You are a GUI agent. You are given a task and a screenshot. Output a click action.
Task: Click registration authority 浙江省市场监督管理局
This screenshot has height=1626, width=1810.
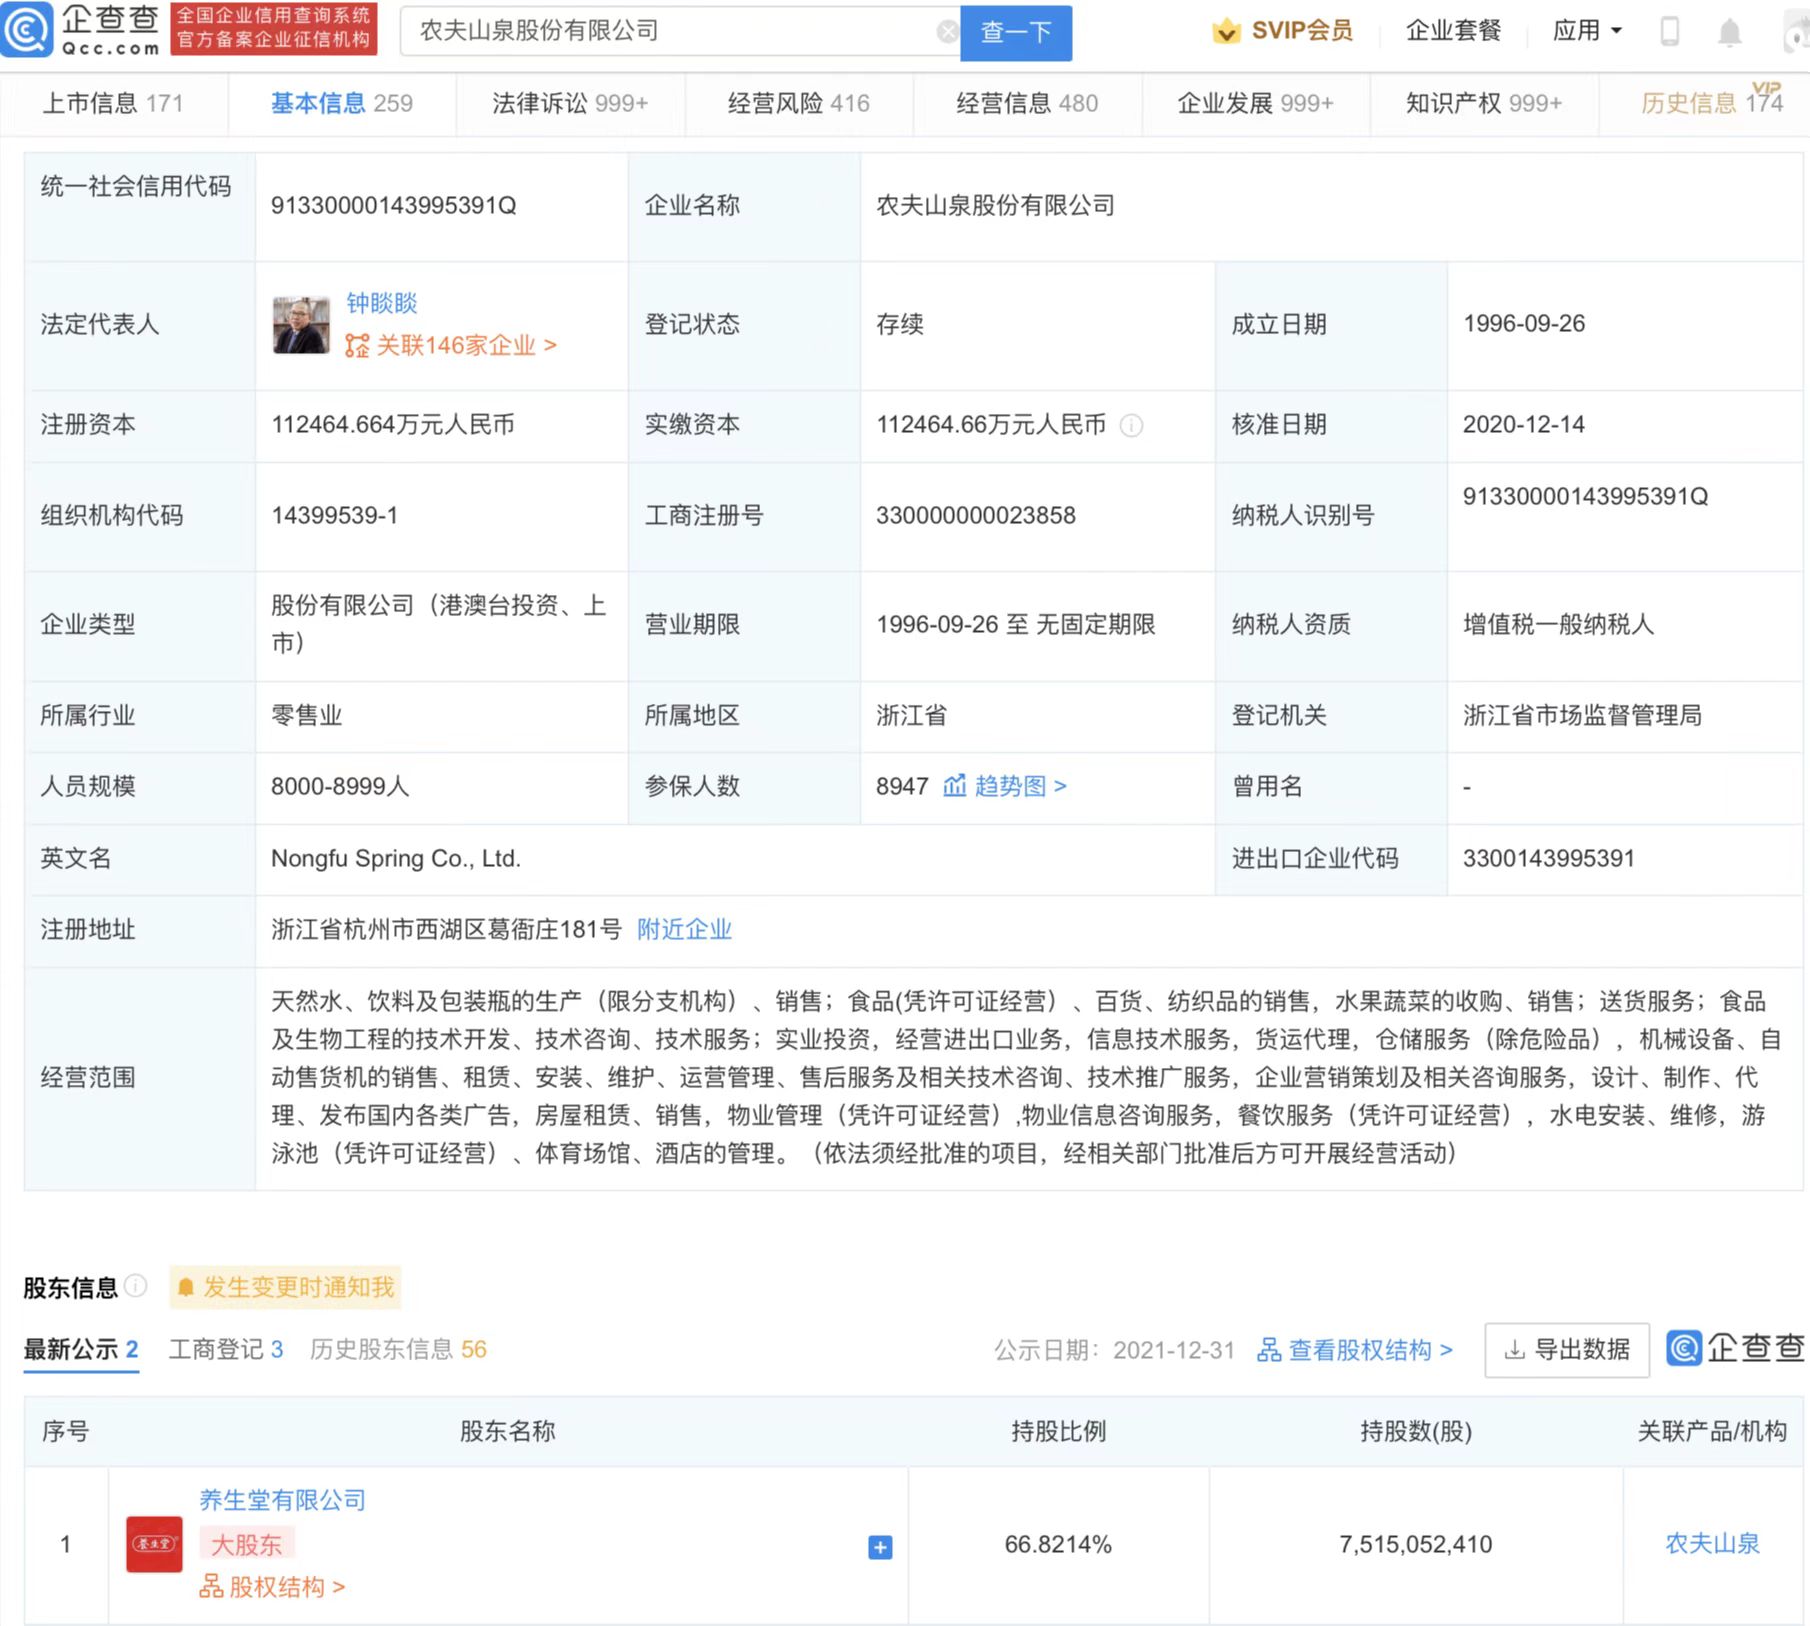pos(1582,716)
